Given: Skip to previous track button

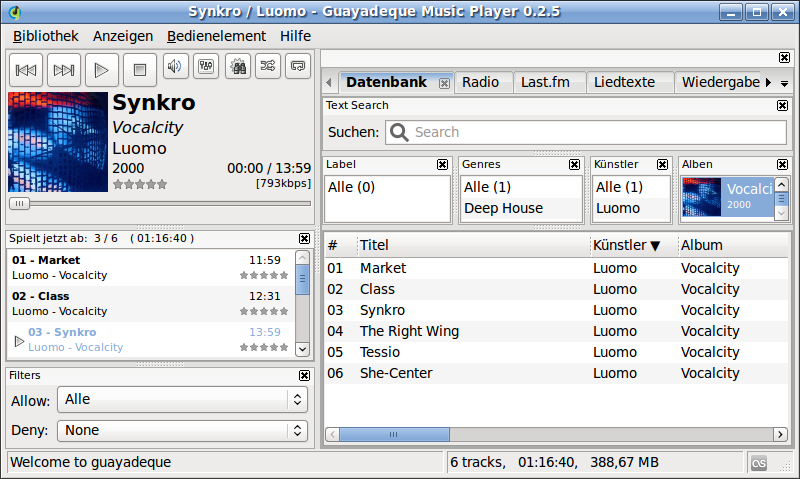Looking at the screenshot, I should coord(26,70).
